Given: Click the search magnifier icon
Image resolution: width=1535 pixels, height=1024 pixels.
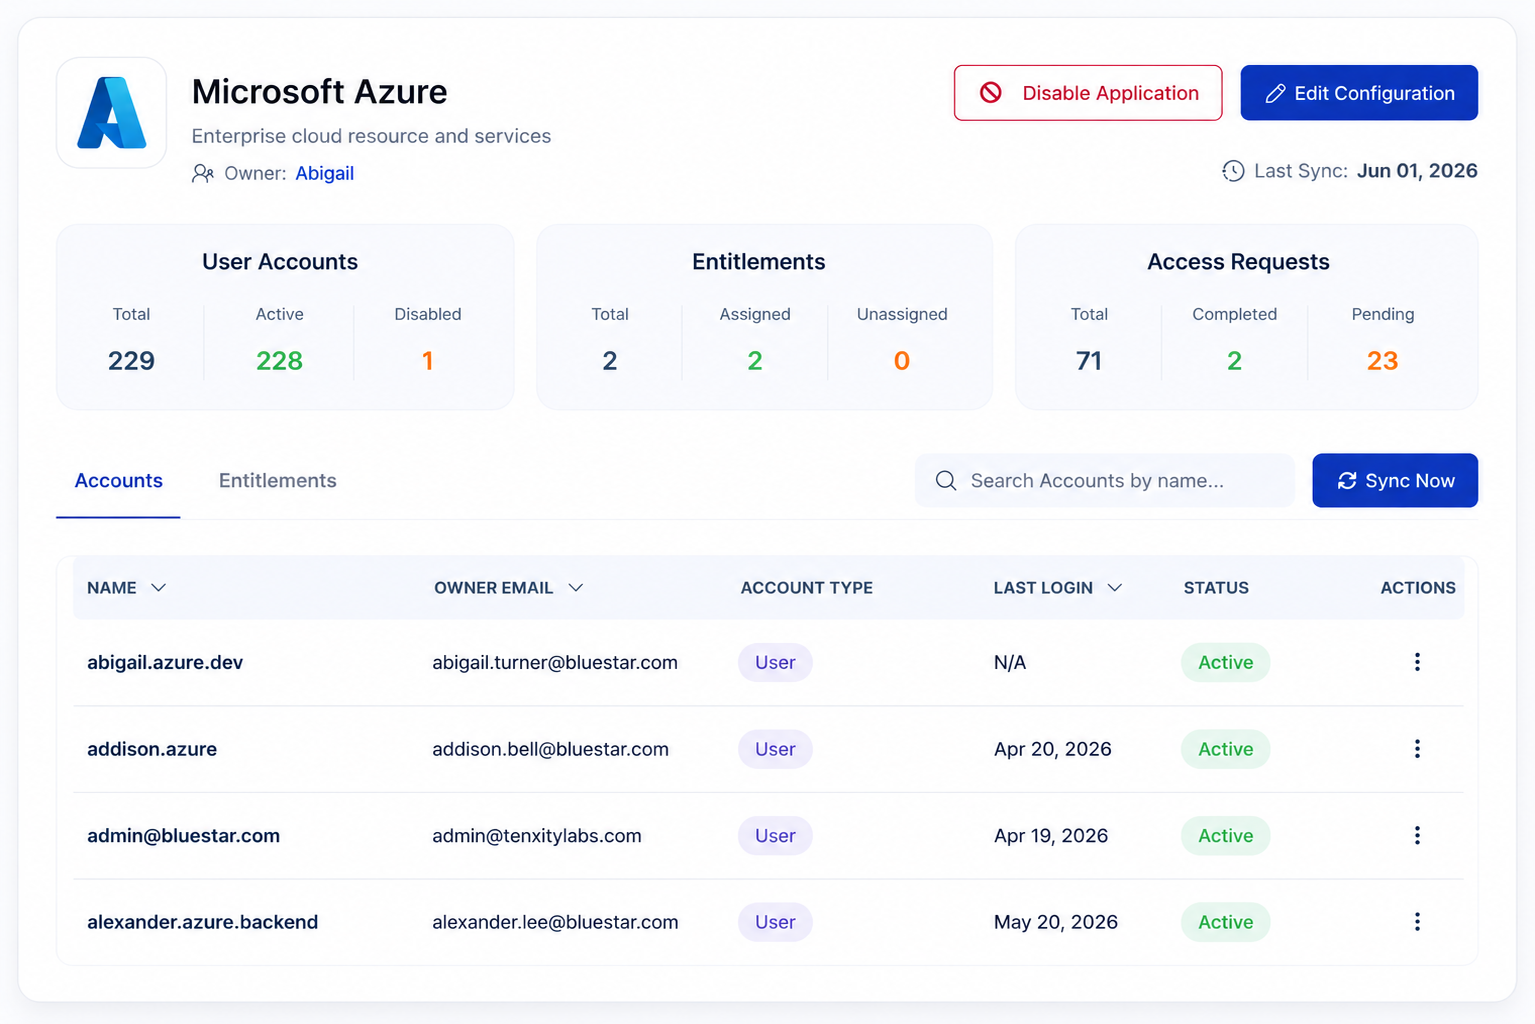Looking at the screenshot, I should coord(946,481).
